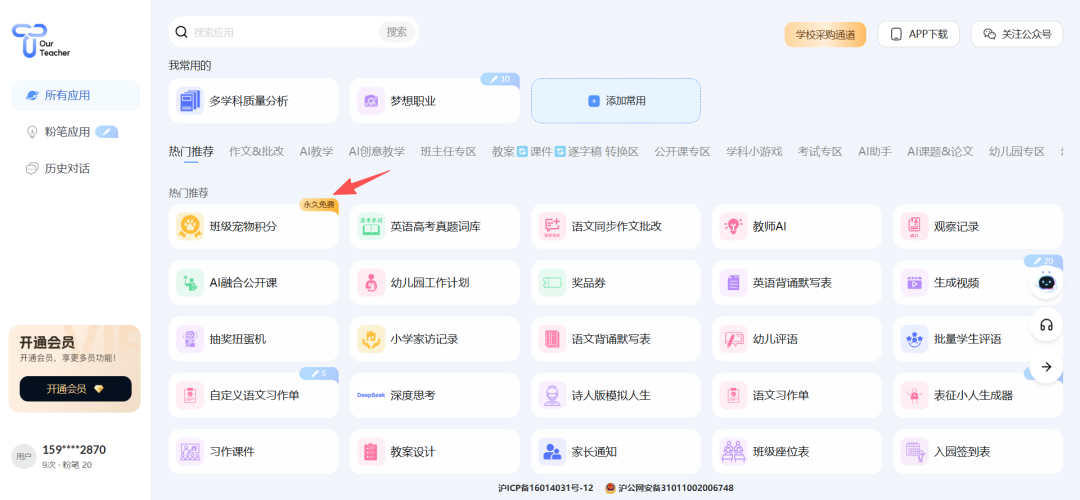Click the DeepSeek 深度思考 icon

click(x=371, y=396)
